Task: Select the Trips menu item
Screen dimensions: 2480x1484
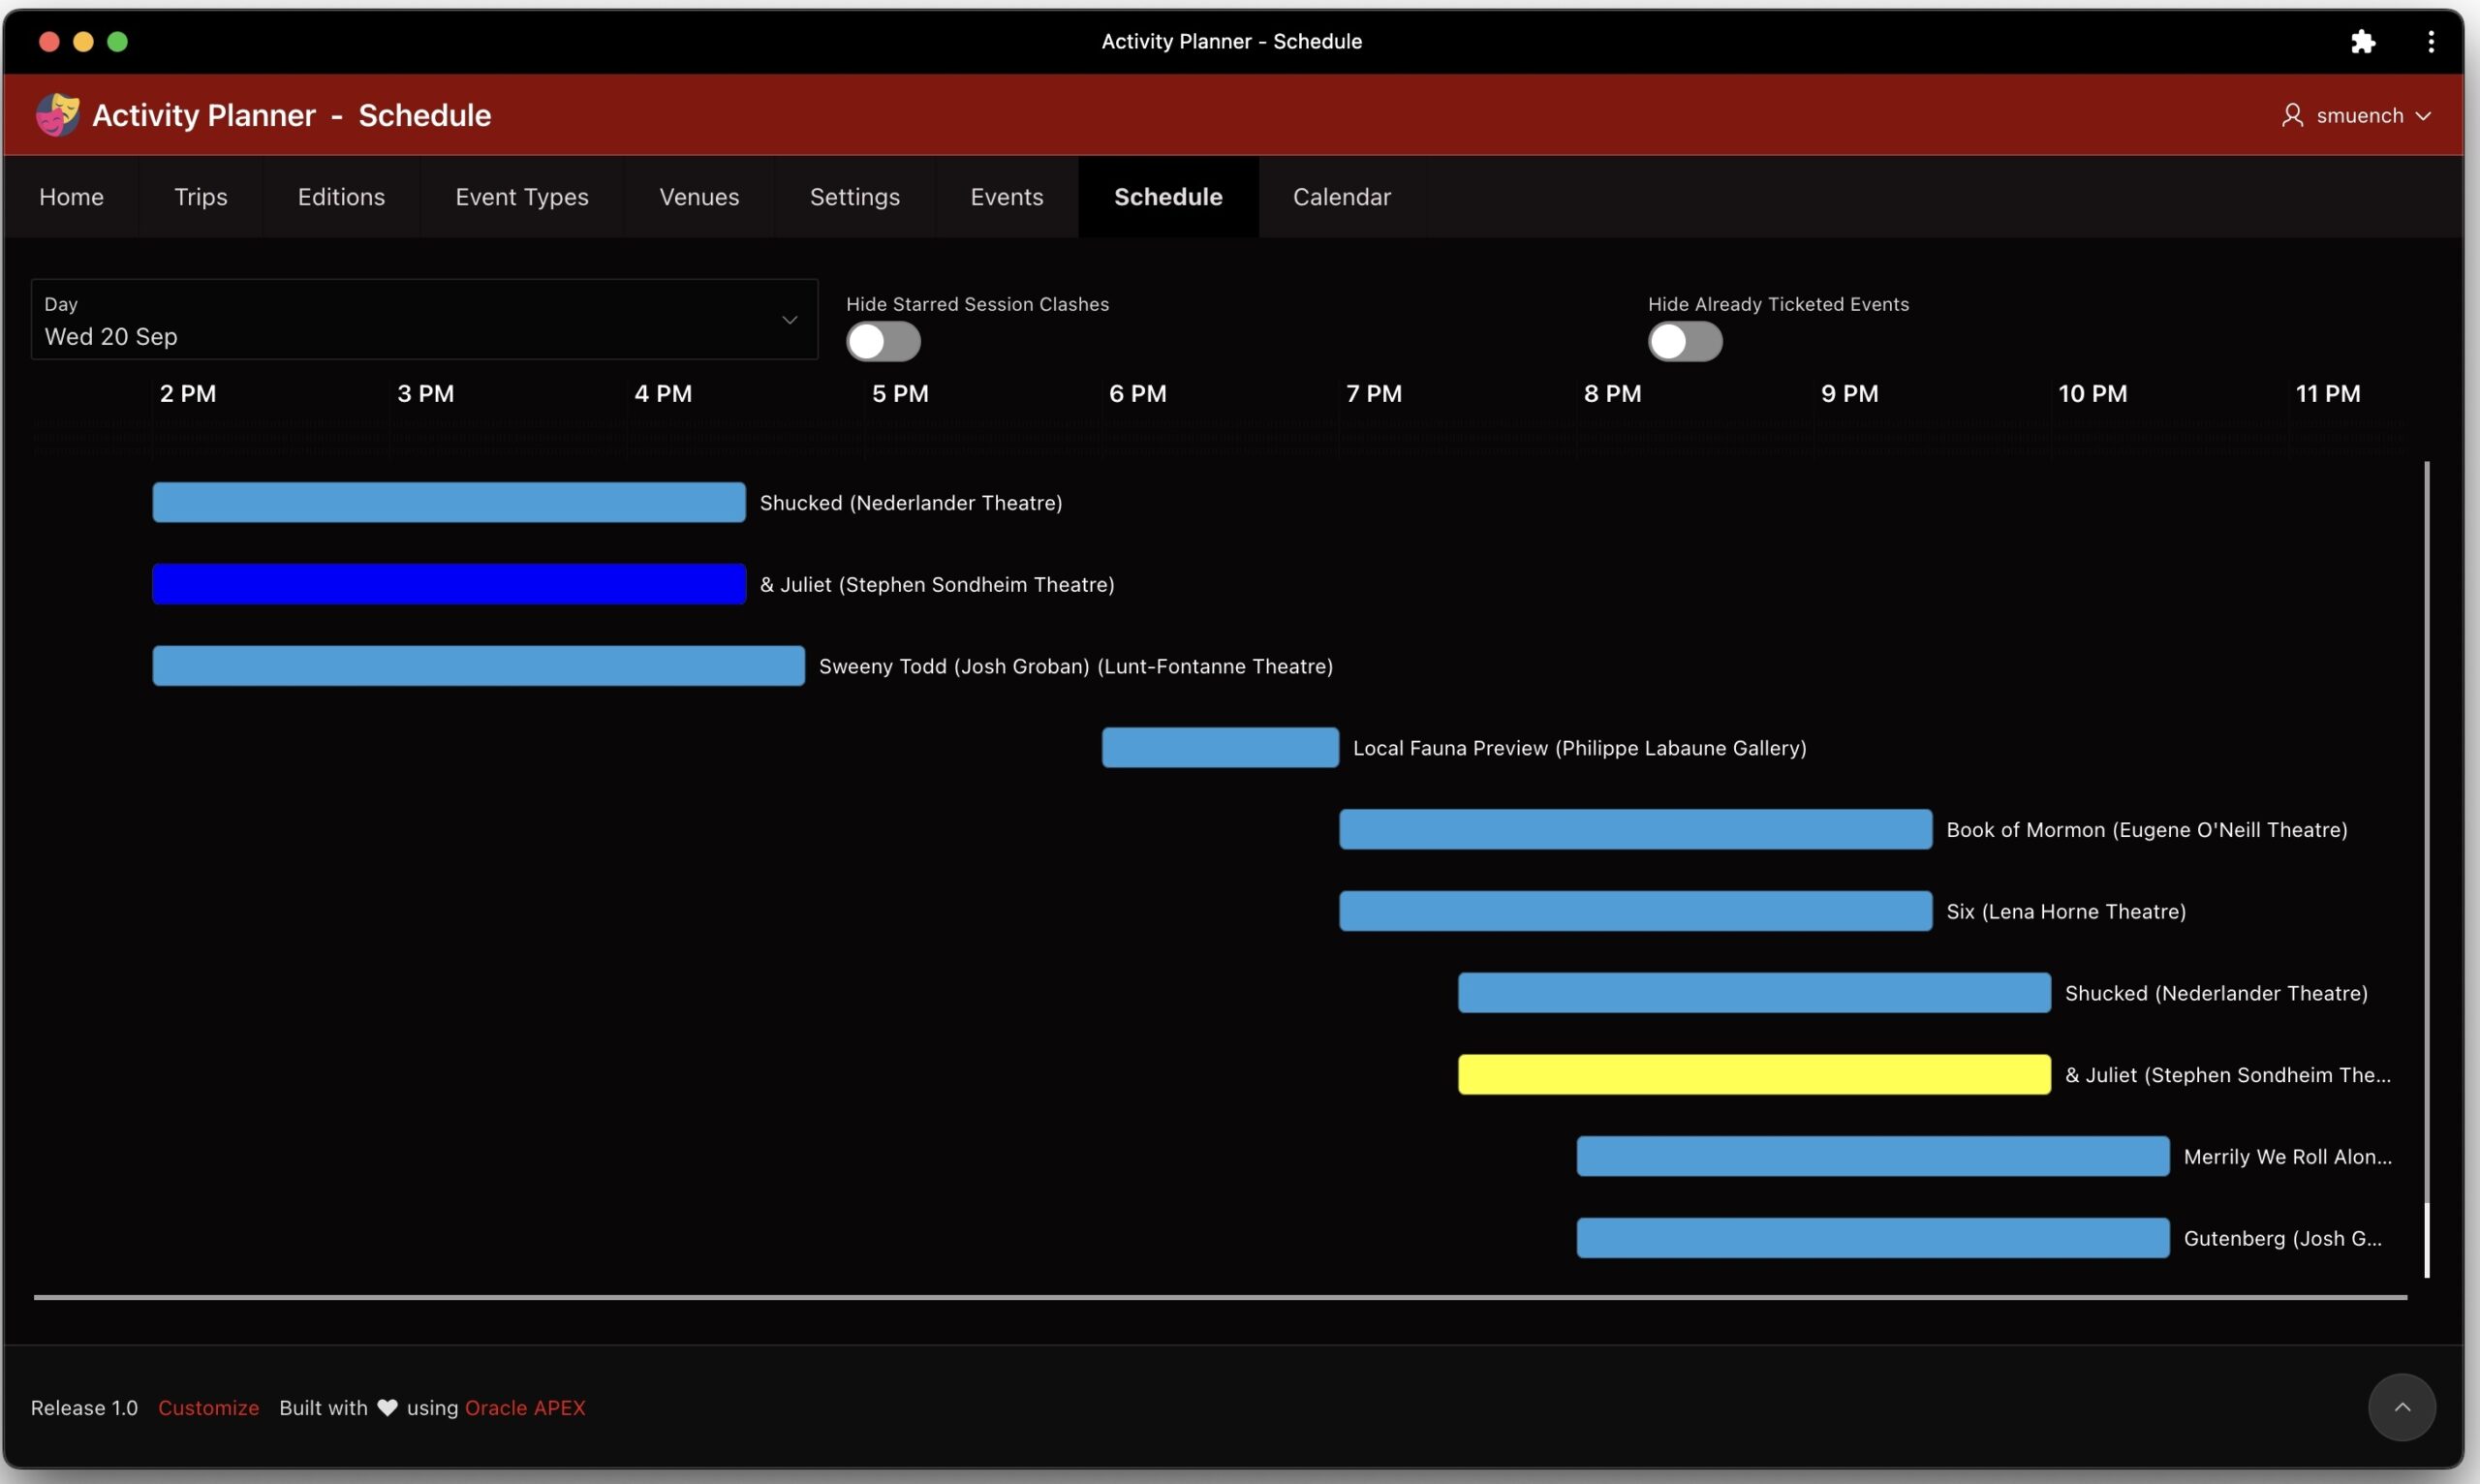Action: click(x=200, y=196)
